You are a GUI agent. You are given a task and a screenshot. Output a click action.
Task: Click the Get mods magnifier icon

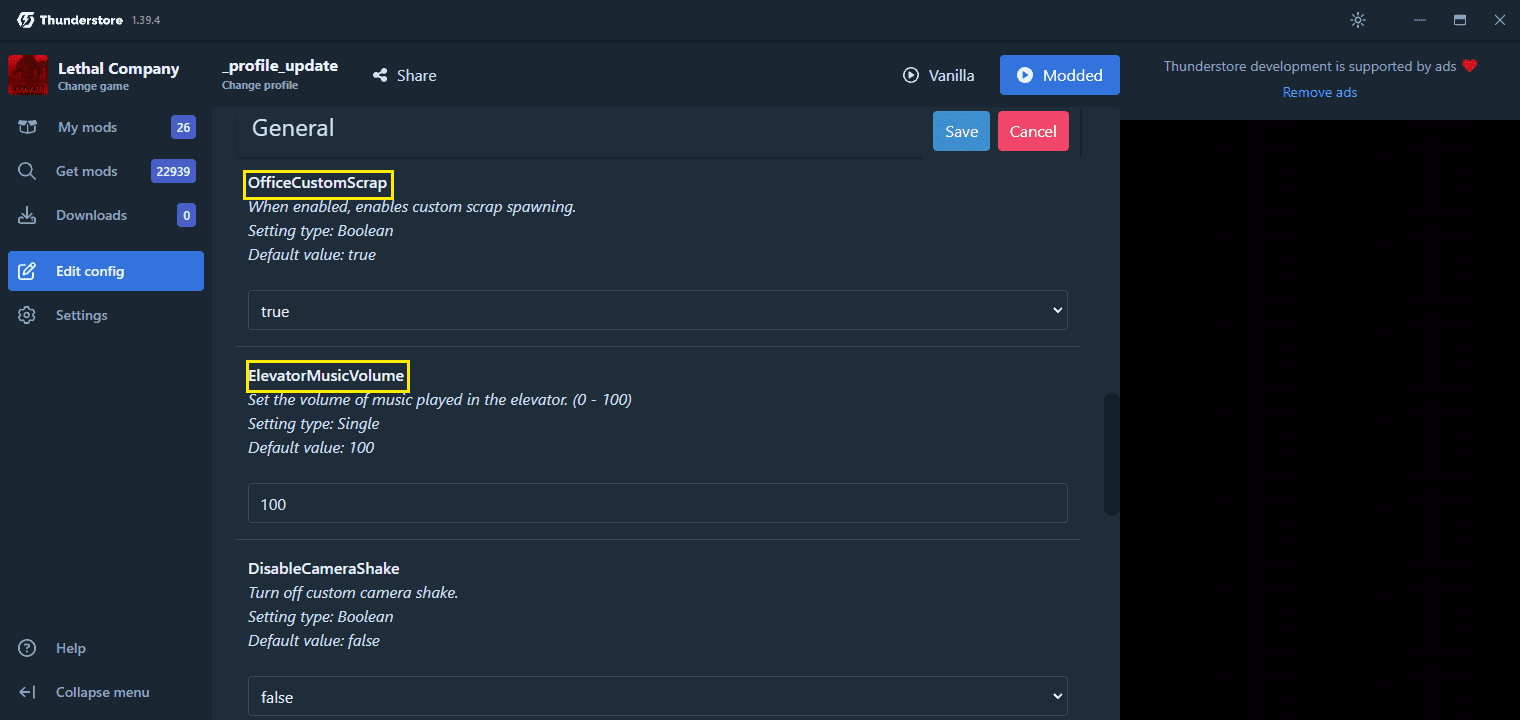(x=27, y=171)
